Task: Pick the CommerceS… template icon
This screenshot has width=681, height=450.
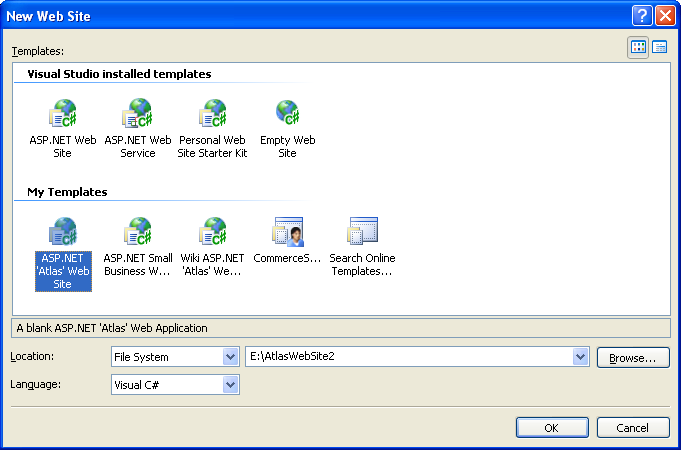Action: click(288, 232)
